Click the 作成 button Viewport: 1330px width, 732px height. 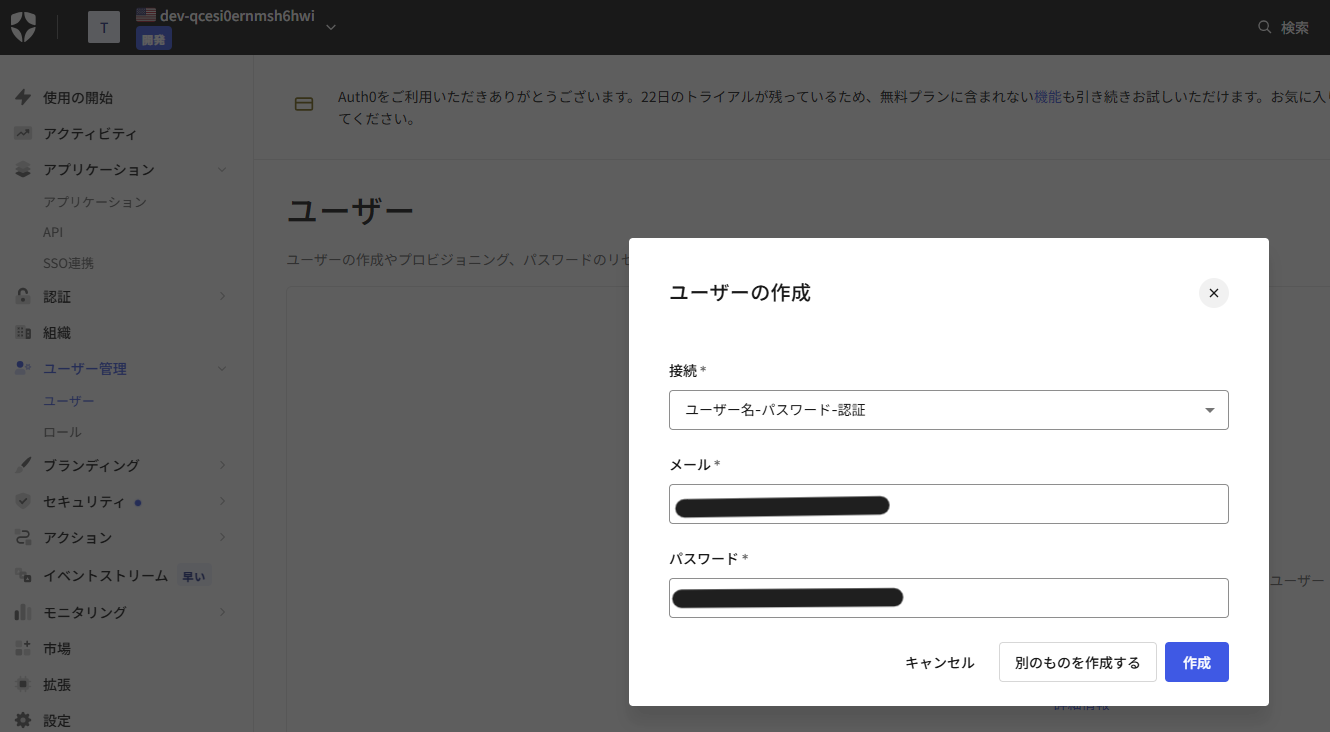point(1197,662)
